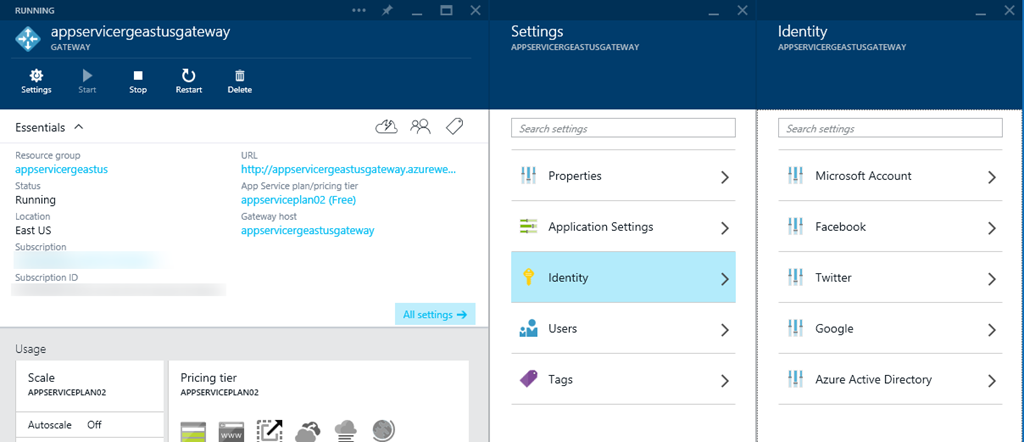Click the tag icon in Essentials bar
Screen dimensions: 1024x442
pos(454,126)
